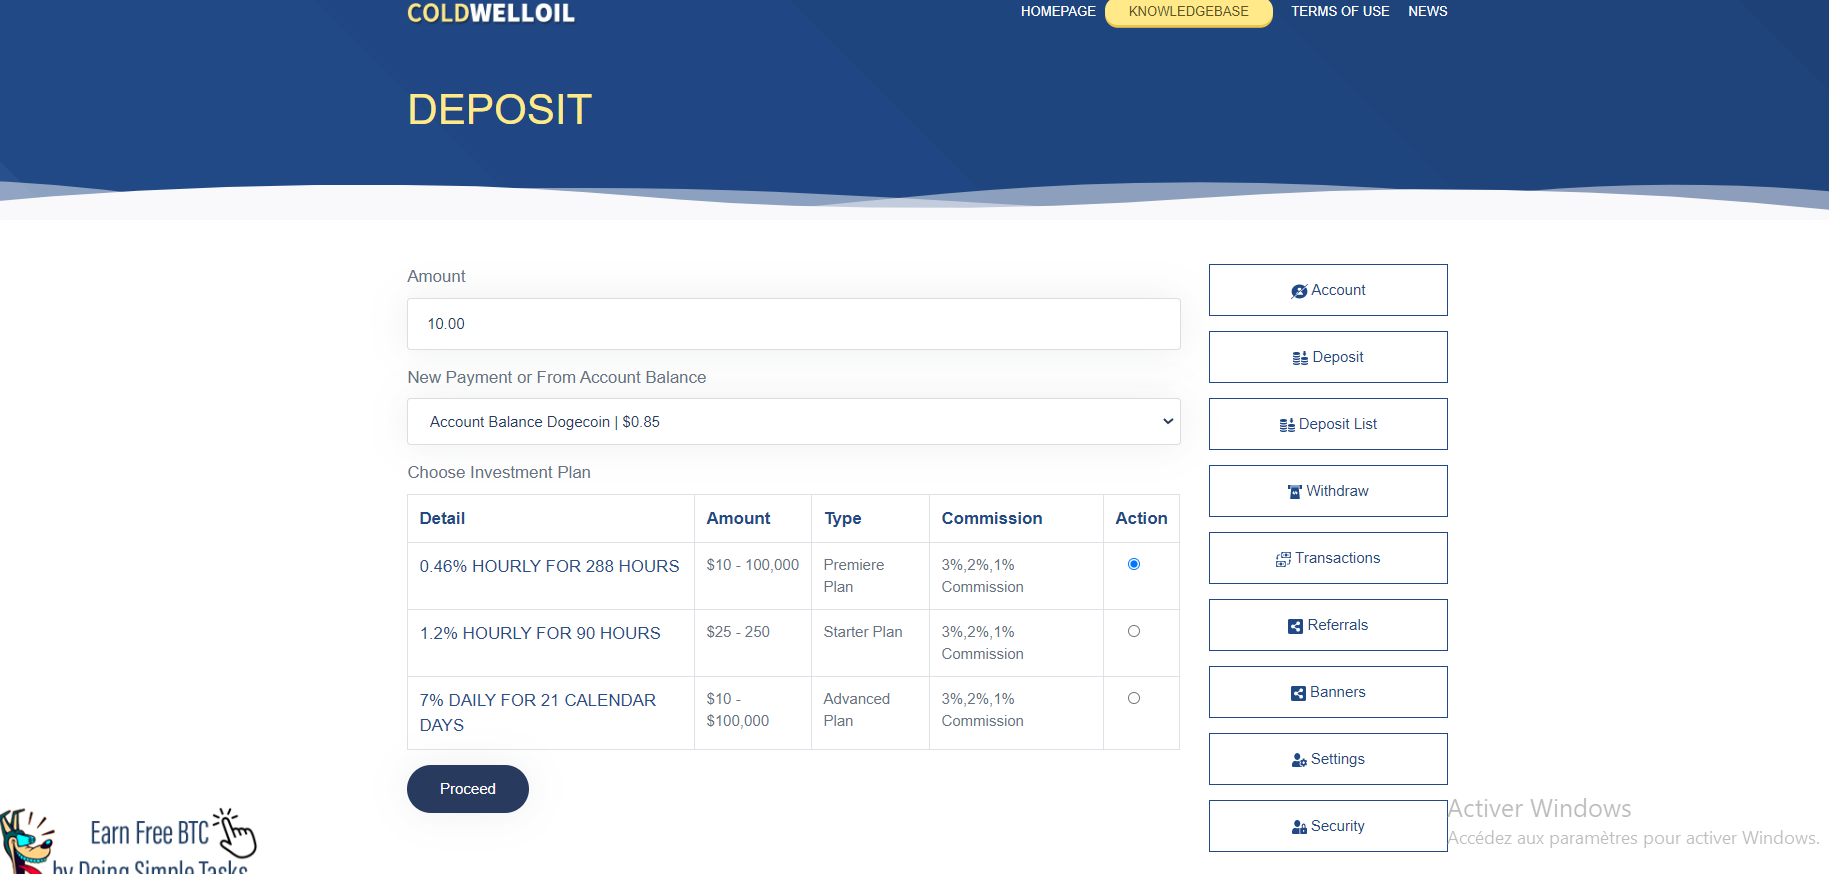
Task: Click the Earn Free BTC ad banner text
Action: point(150,833)
